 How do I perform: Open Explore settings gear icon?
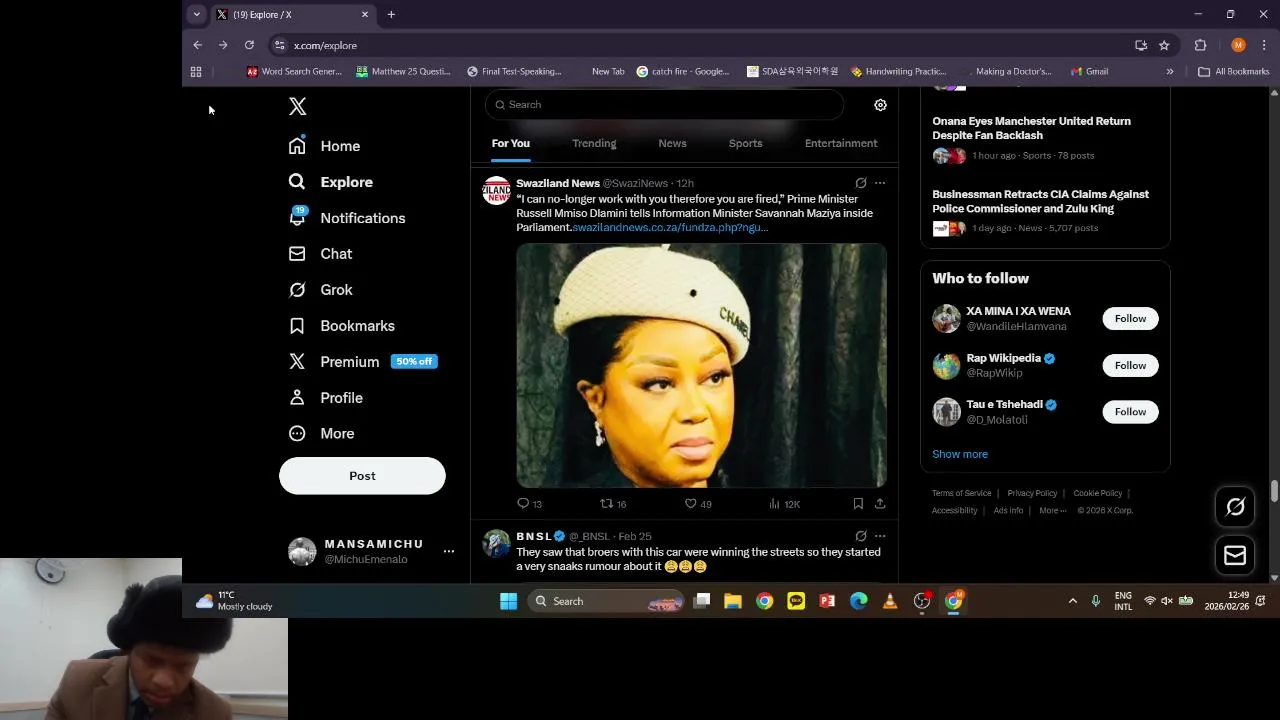[880, 104]
